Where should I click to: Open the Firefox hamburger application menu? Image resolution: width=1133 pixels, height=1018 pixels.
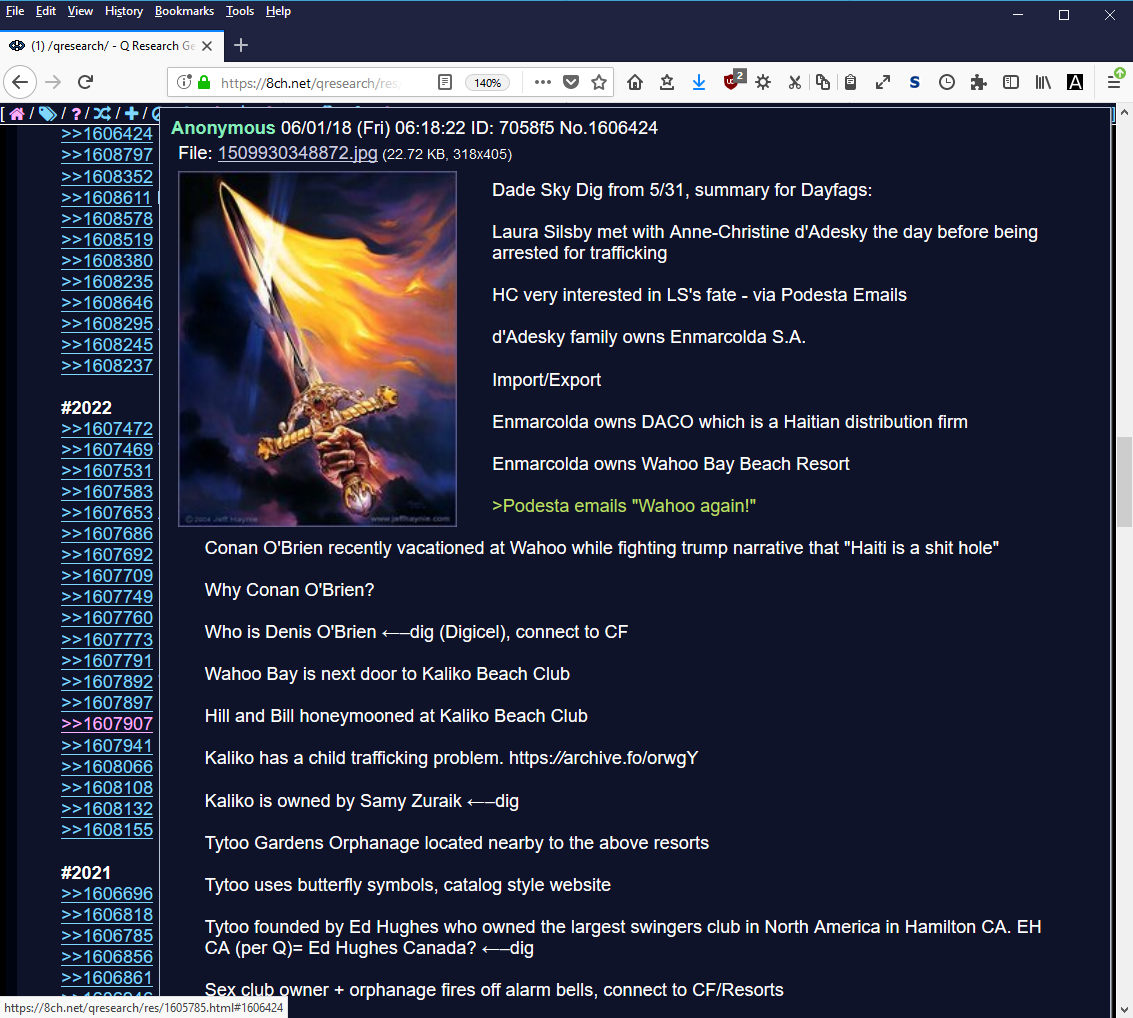[1115, 82]
